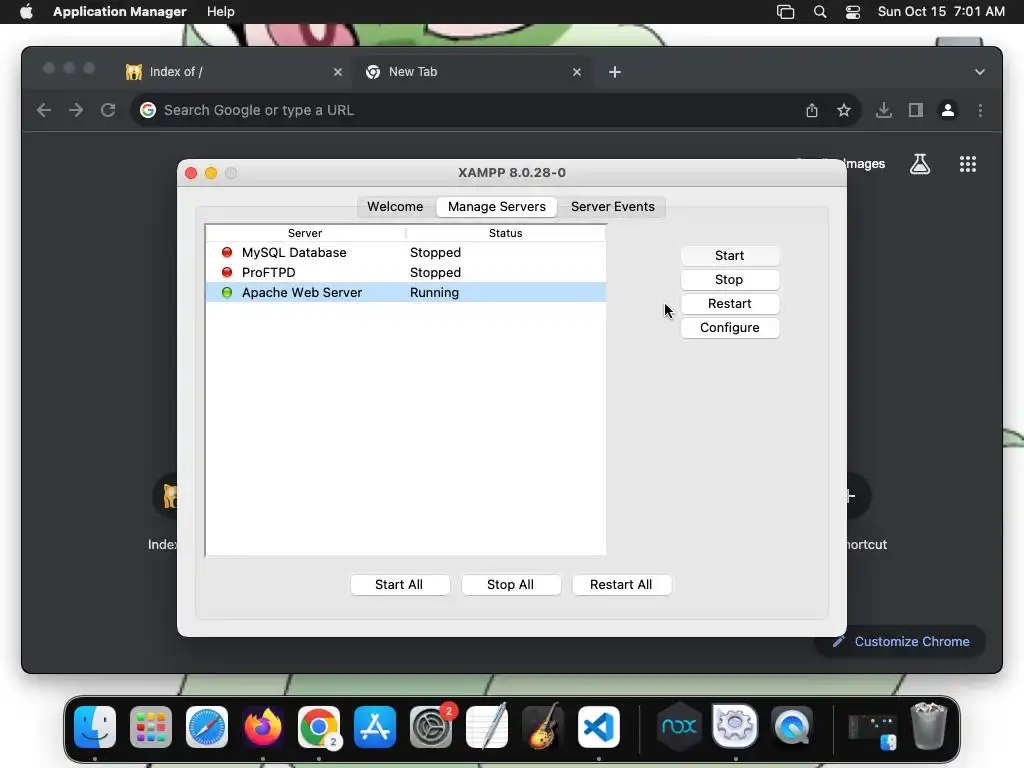
Task: Restart the selected server
Action: 729,304
